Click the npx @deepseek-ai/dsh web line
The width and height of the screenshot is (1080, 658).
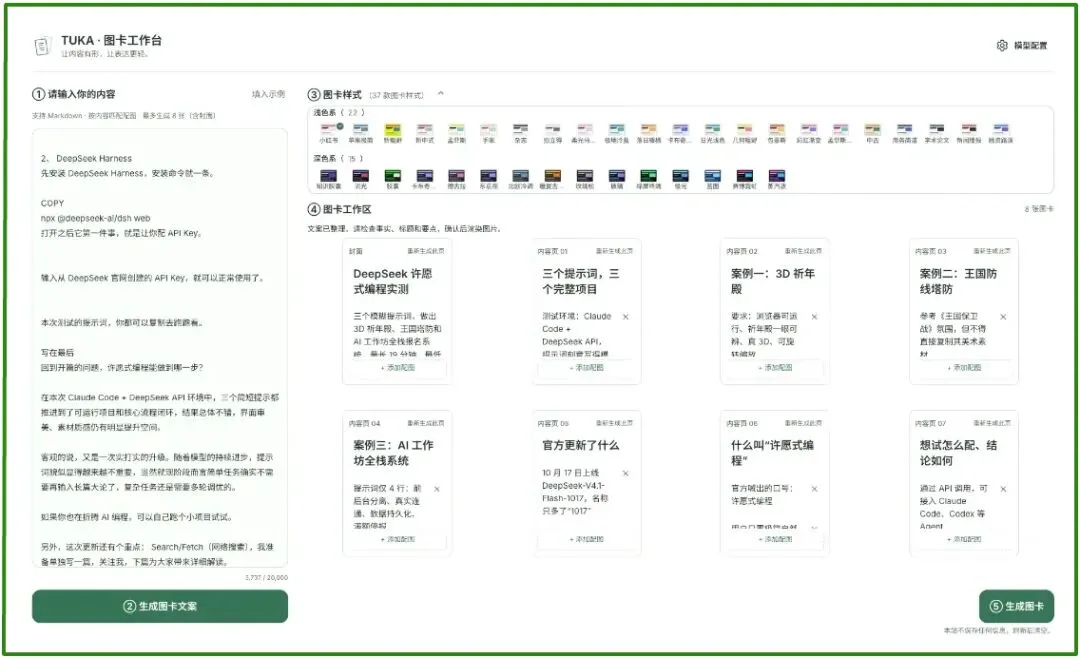click(x=95, y=218)
